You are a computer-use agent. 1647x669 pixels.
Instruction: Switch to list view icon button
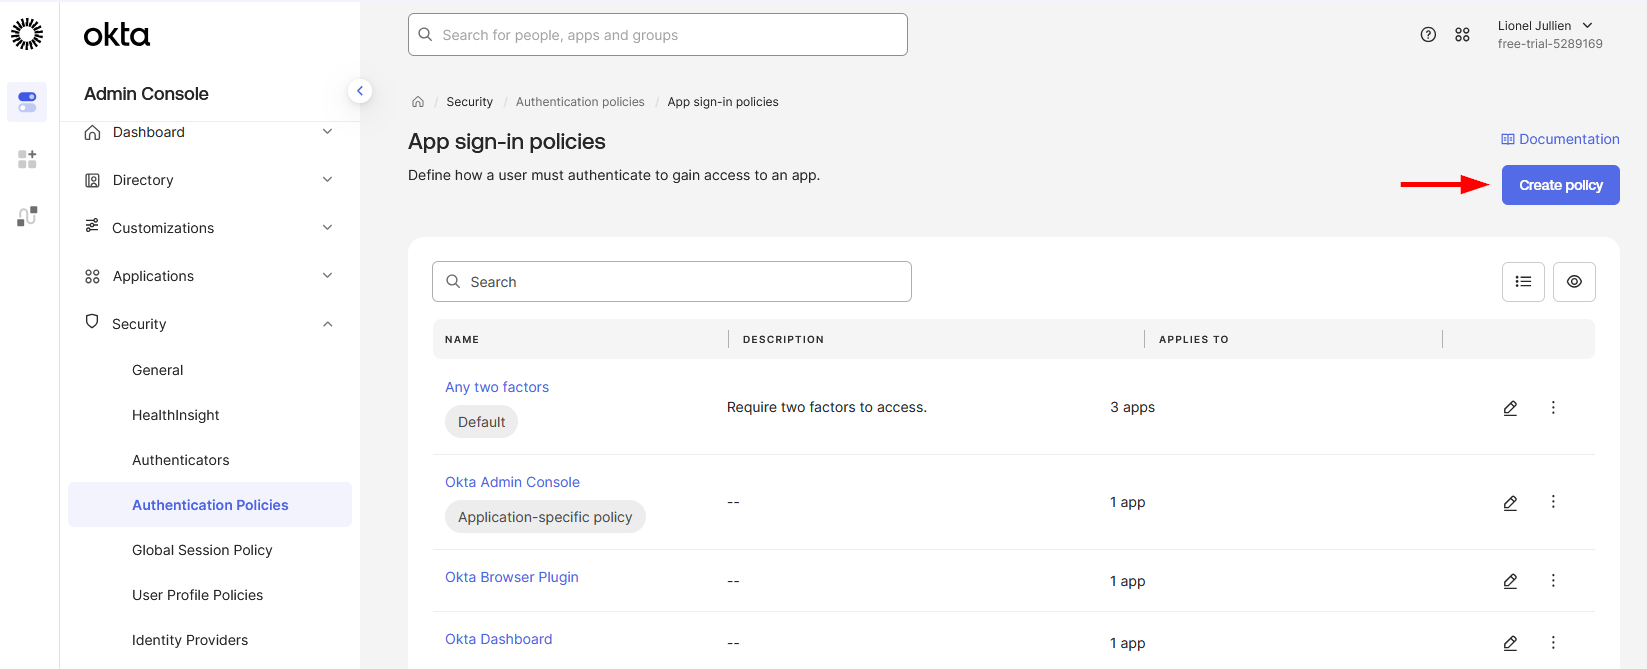pyautogui.click(x=1523, y=282)
